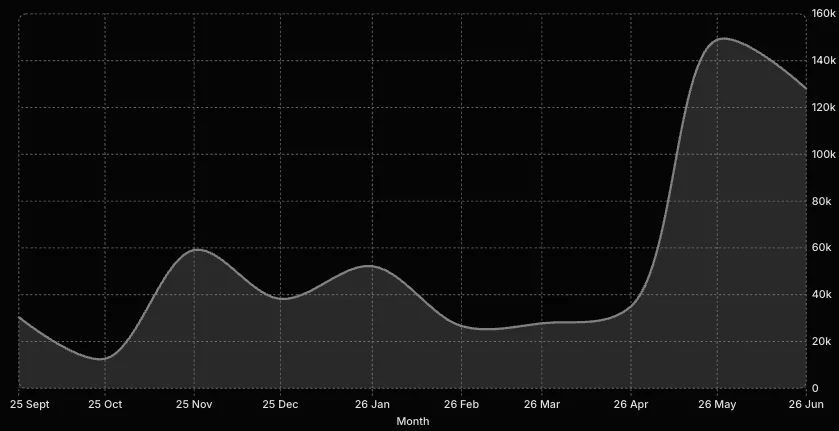Click the '40k' y-axis value
The image size is (839, 431).
pyautogui.click(x=821, y=294)
